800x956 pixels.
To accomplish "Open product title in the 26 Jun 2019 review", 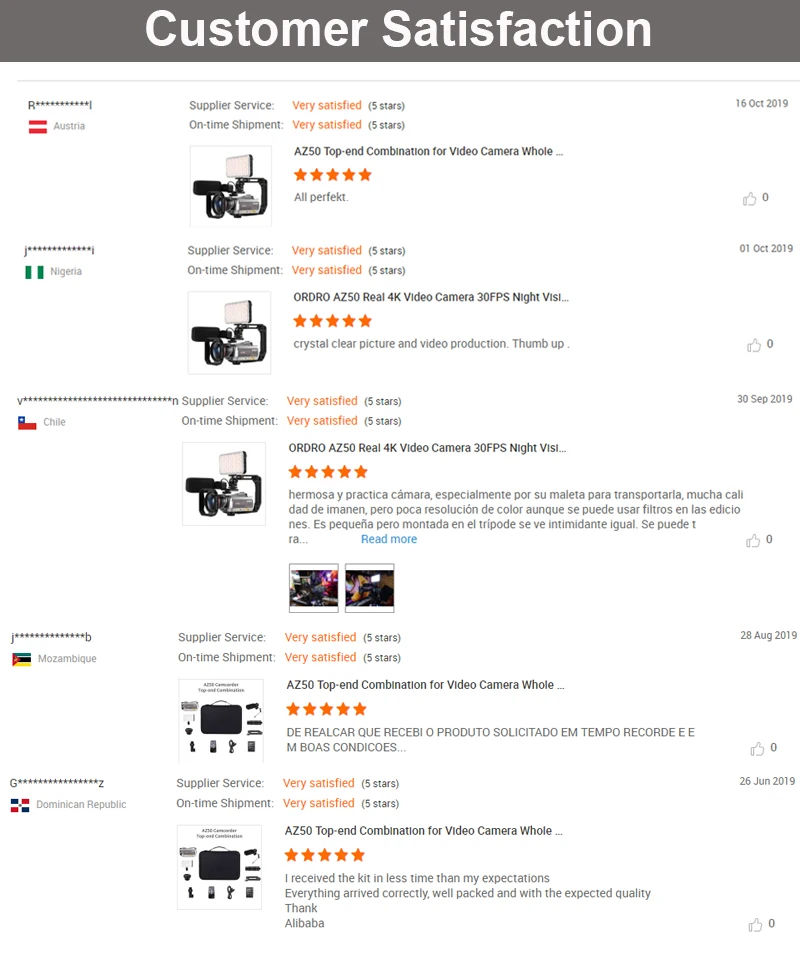I will pyautogui.click(x=424, y=831).
